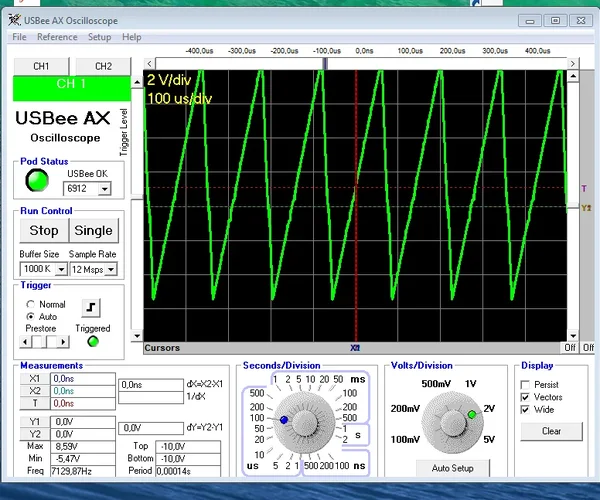The width and height of the screenshot is (600, 500).
Task: Click the Min value -5,47V
Action: tap(83, 458)
